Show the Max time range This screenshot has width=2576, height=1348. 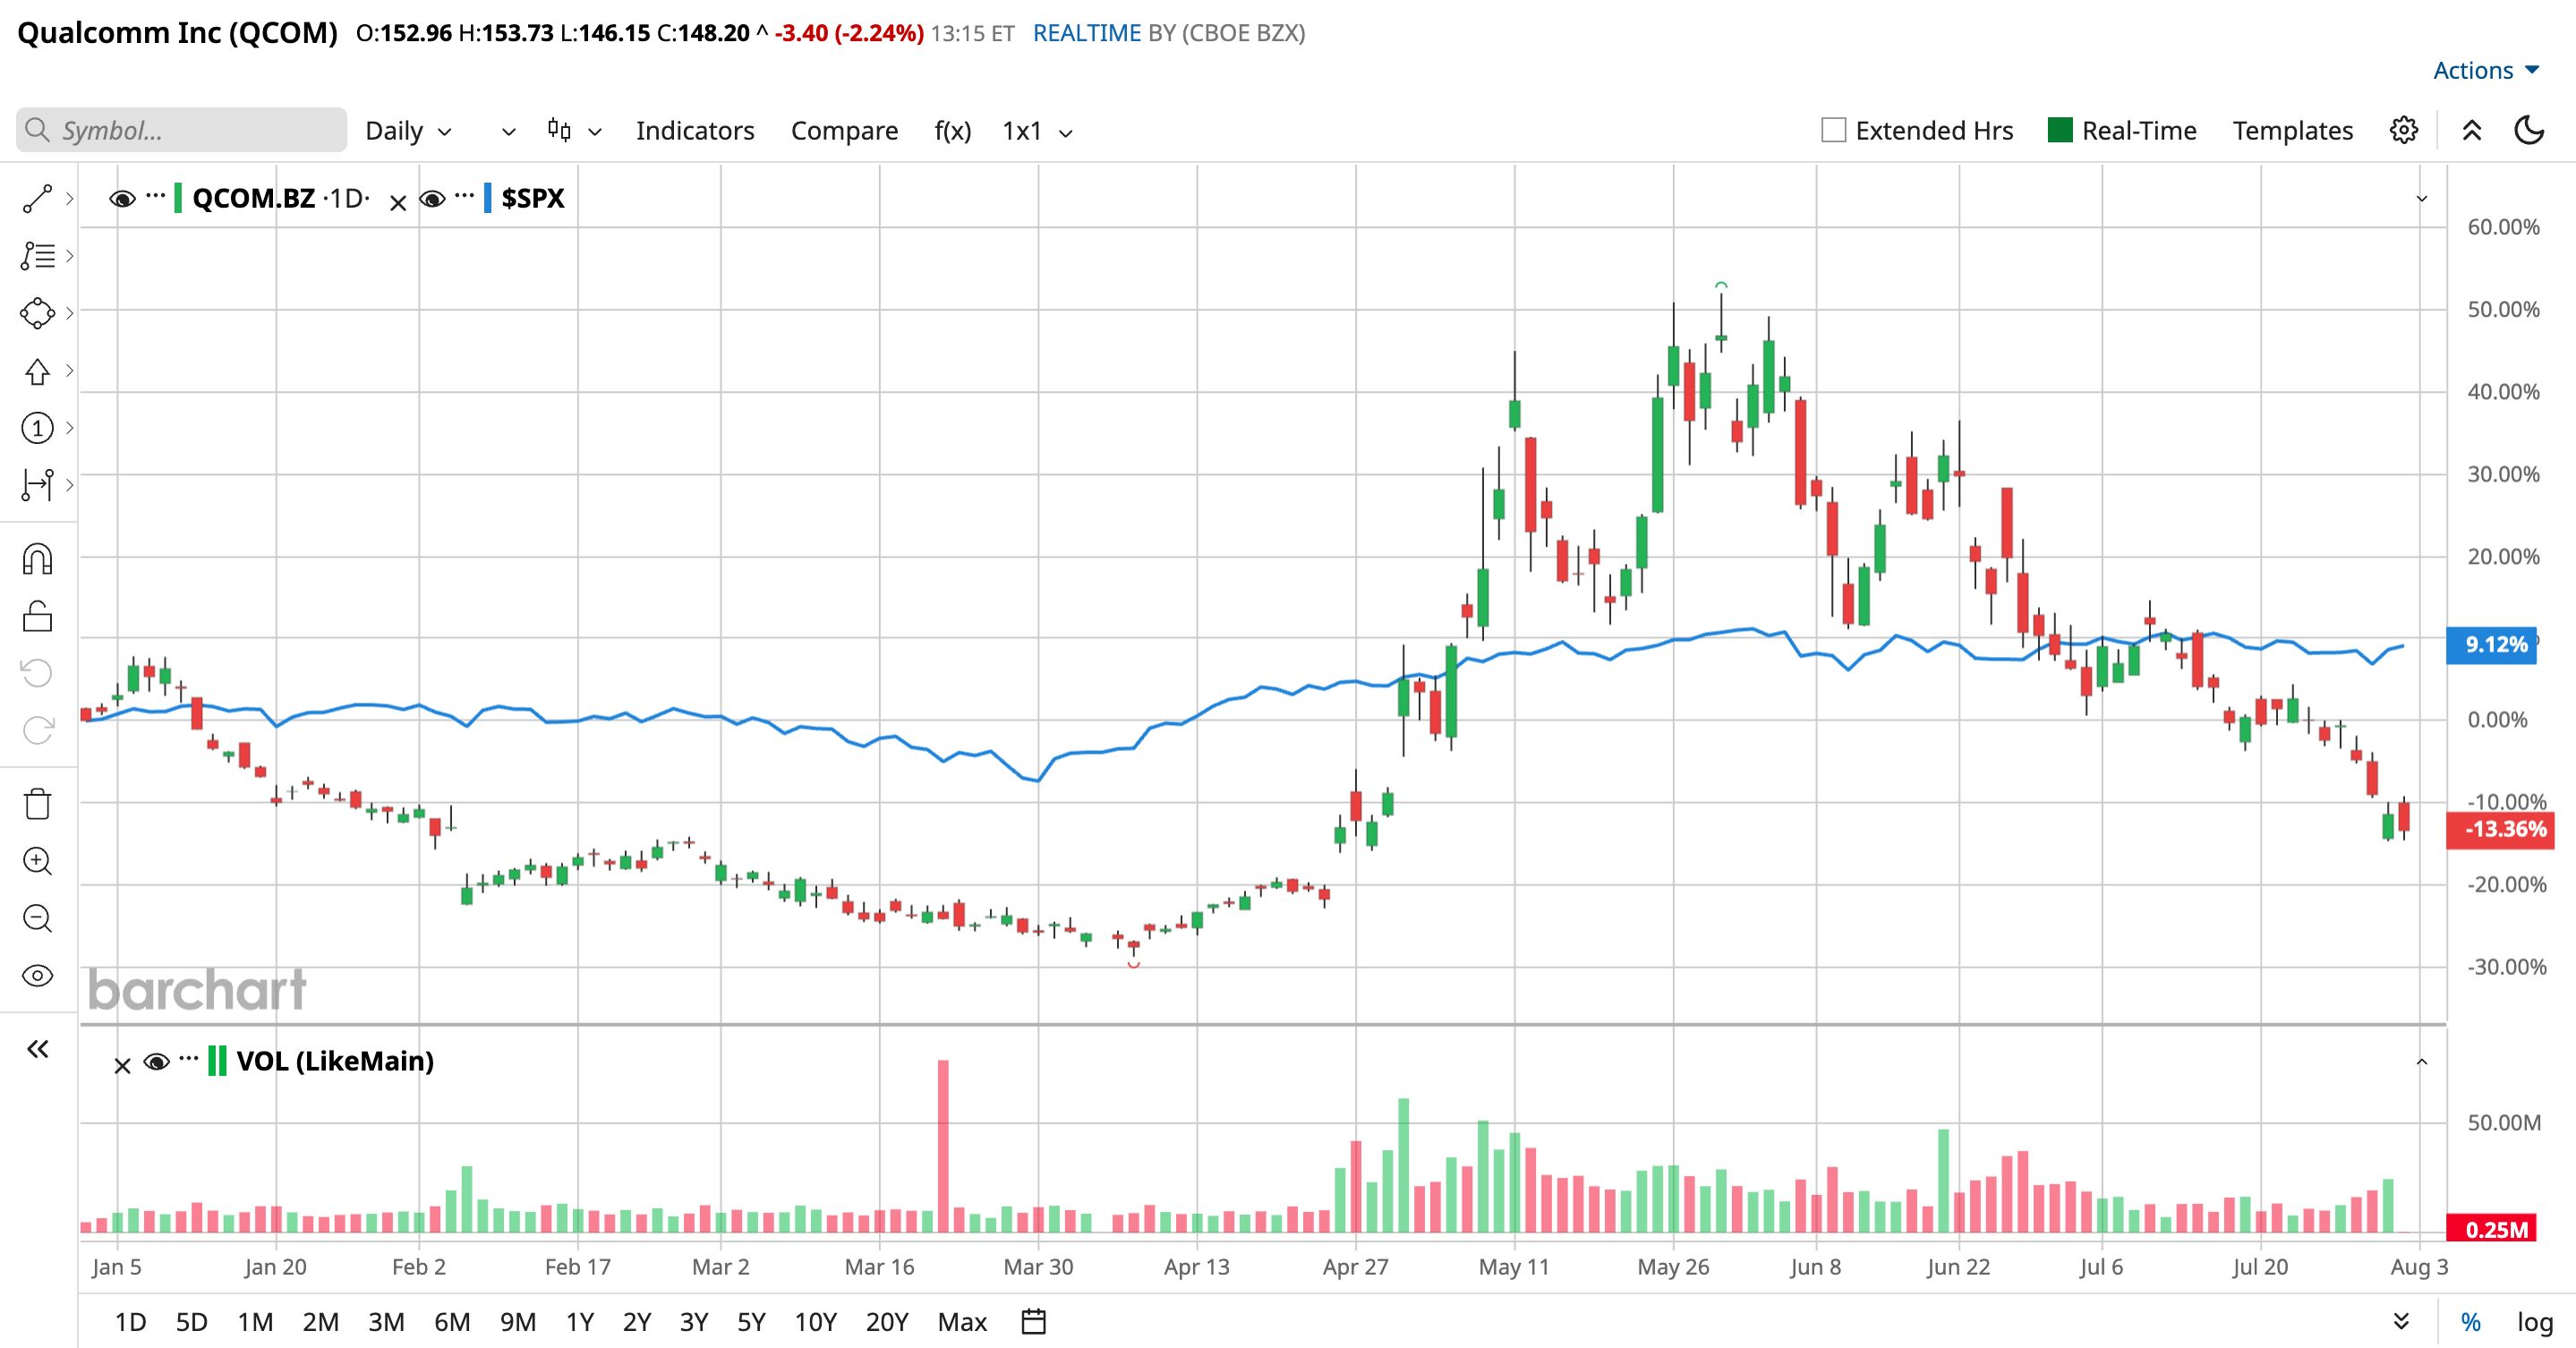click(962, 1322)
